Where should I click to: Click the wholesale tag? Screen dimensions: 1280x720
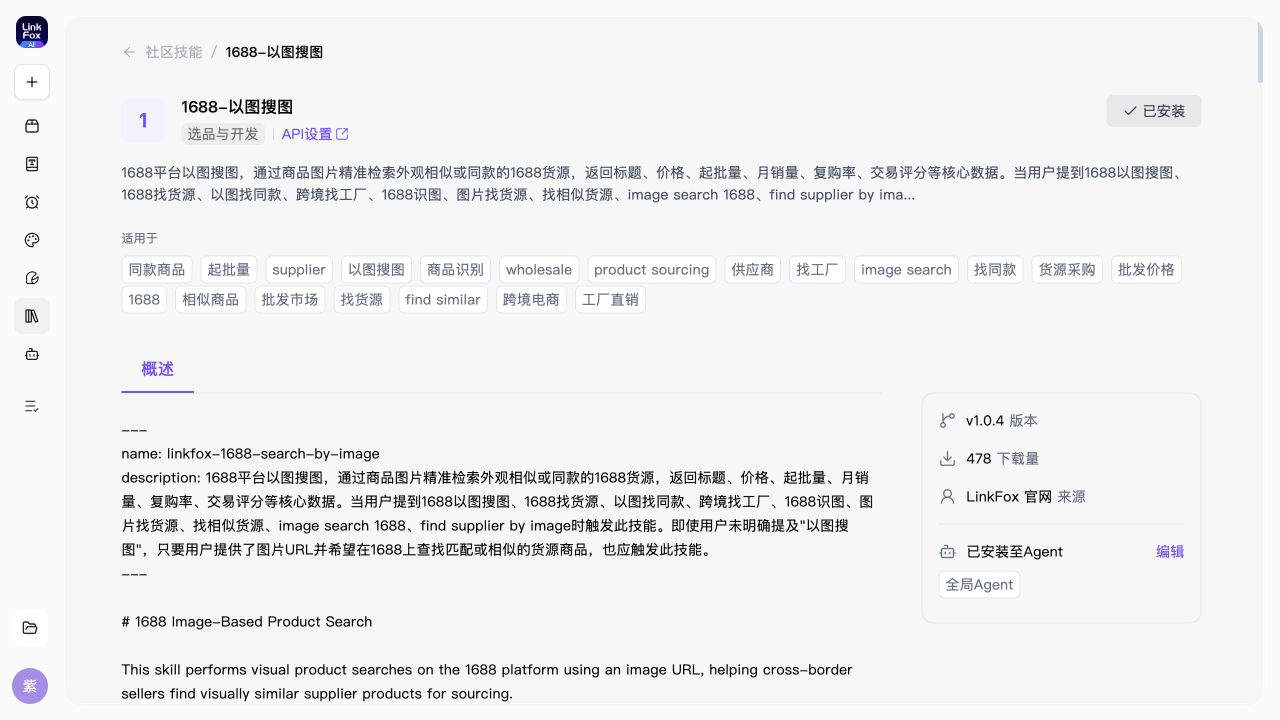pos(539,270)
